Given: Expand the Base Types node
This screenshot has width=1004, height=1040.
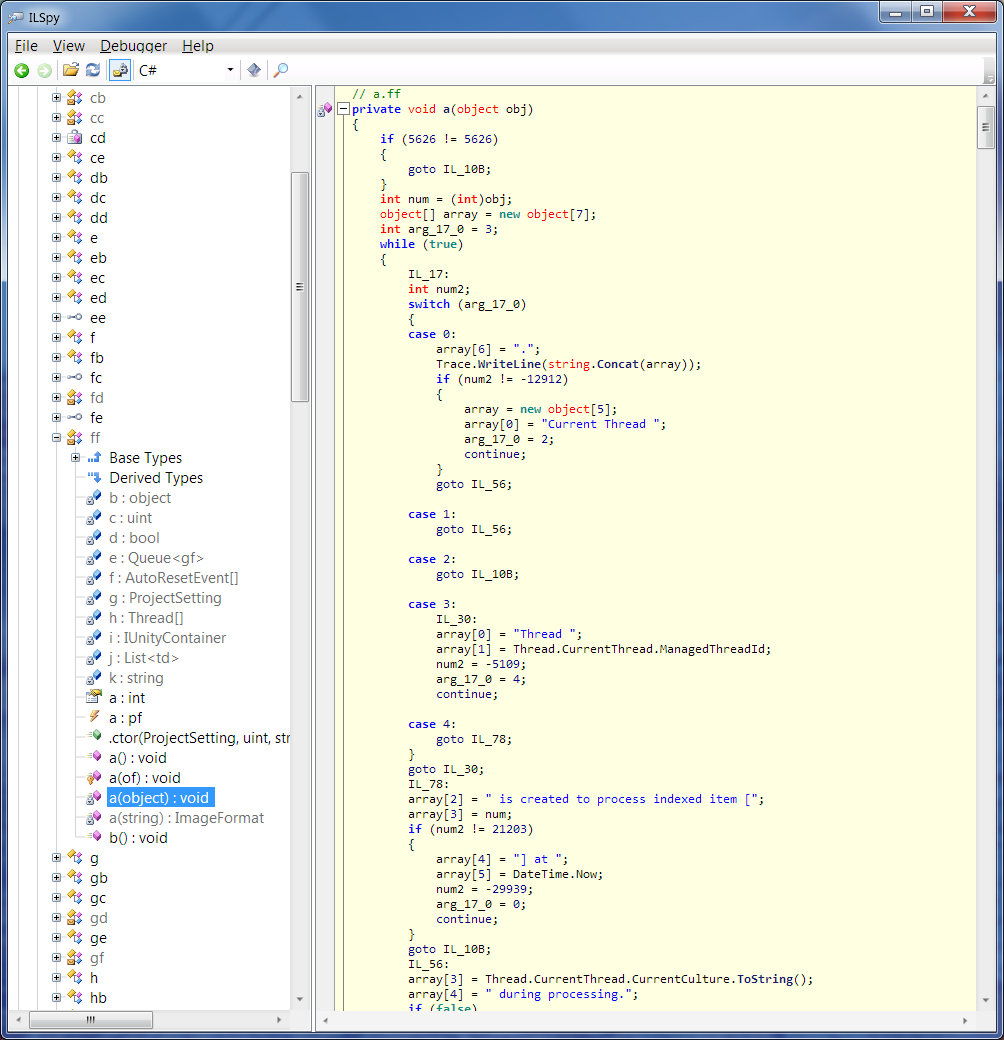Looking at the screenshot, I should click(x=76, y=458).
